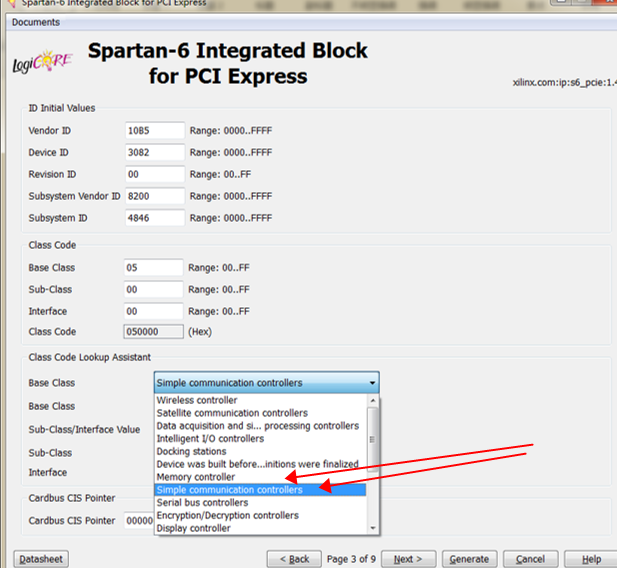Click the read-only Class Code hex field
The height and width of the screenshot is (568, 617).
(x=153, y=331)
